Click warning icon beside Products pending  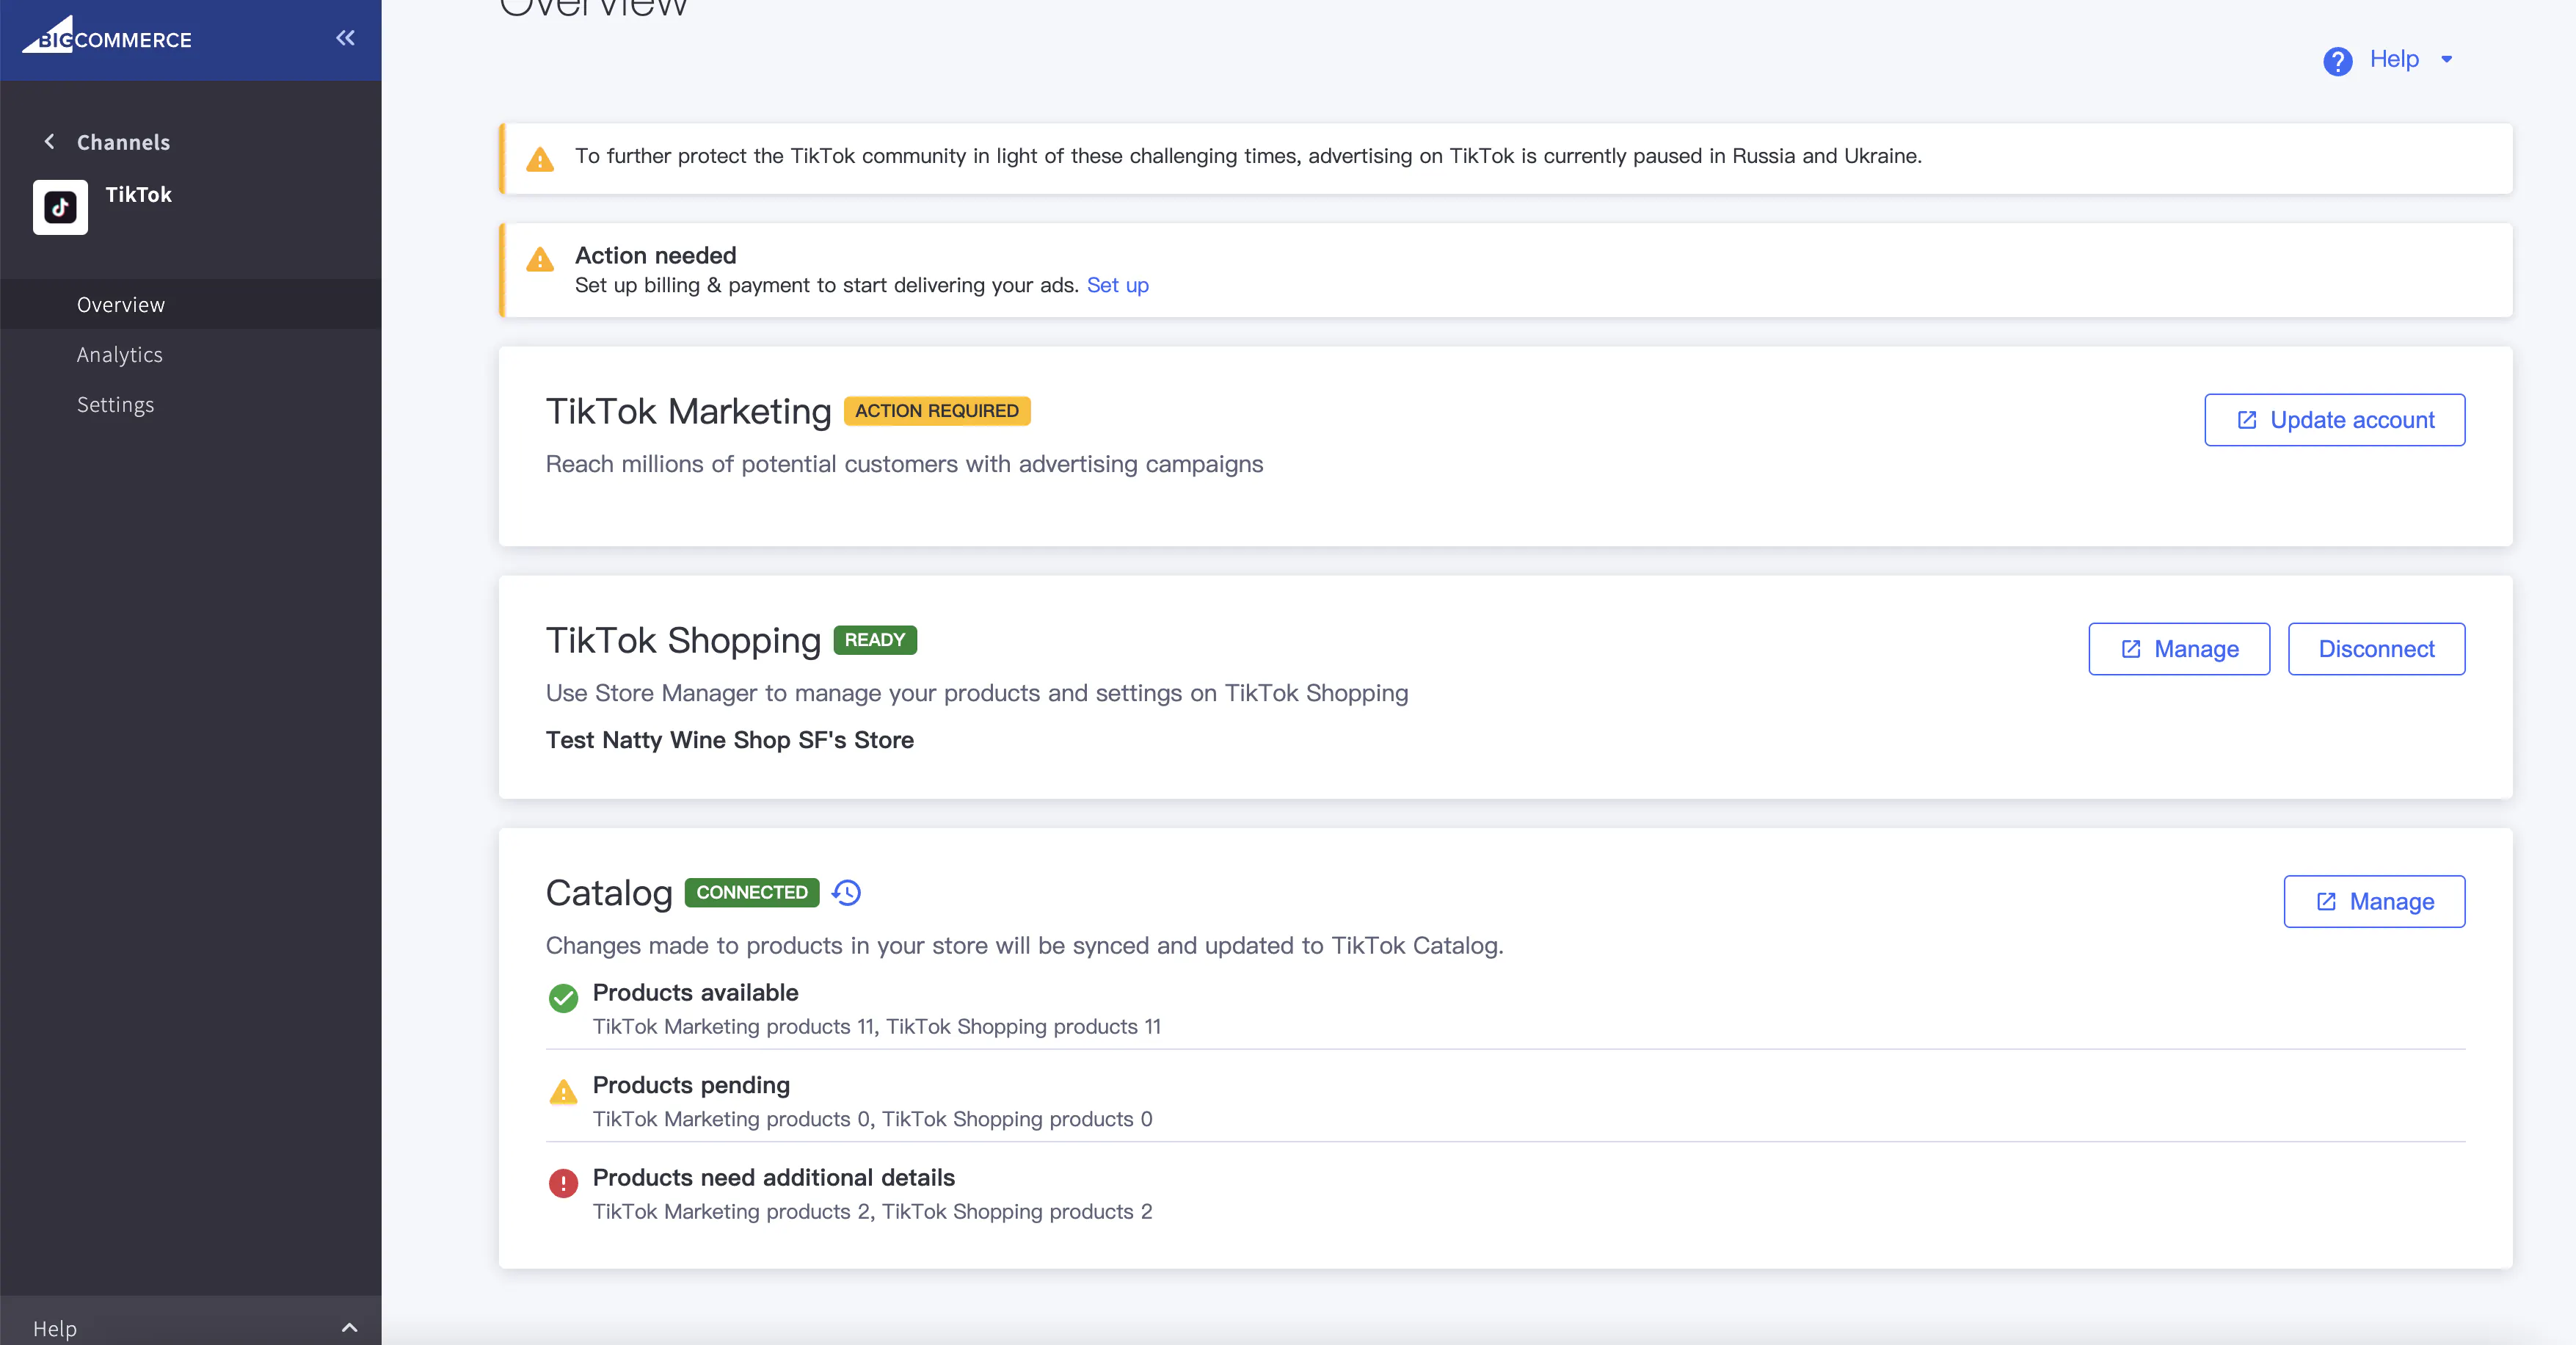pyautogui.click(x=563, y=1091)
